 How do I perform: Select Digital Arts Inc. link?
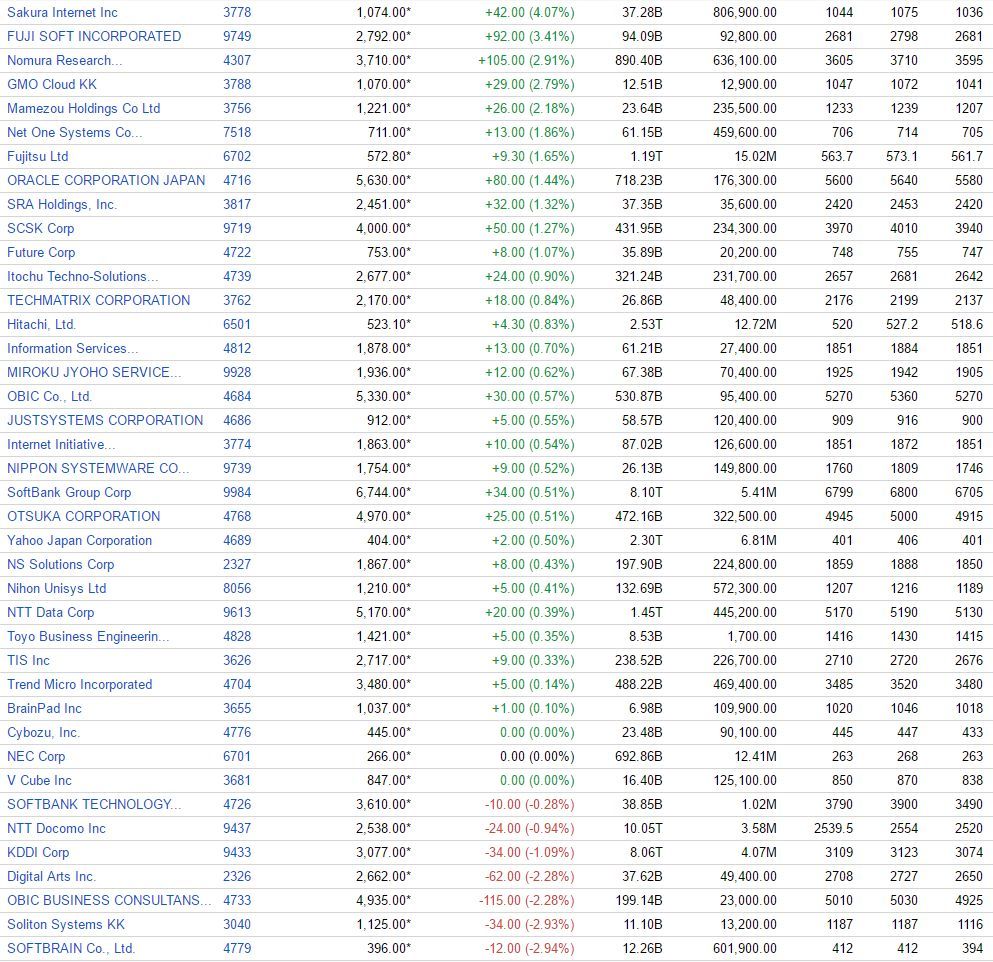point(51,878)
